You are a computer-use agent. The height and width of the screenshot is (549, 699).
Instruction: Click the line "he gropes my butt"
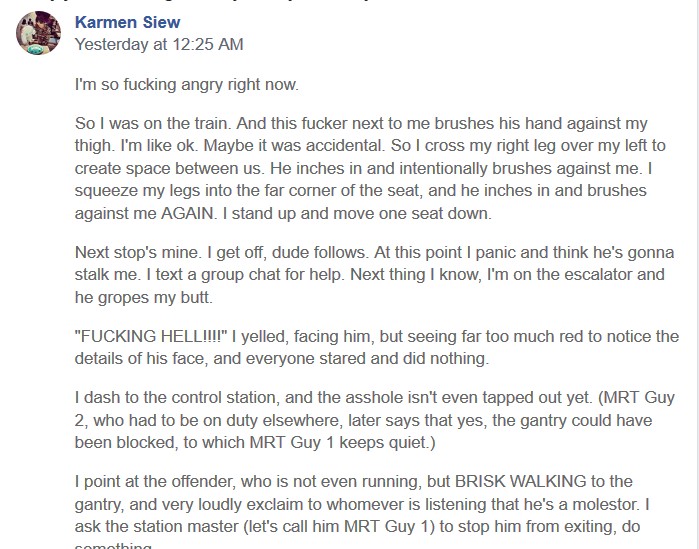tap(143, 297)
